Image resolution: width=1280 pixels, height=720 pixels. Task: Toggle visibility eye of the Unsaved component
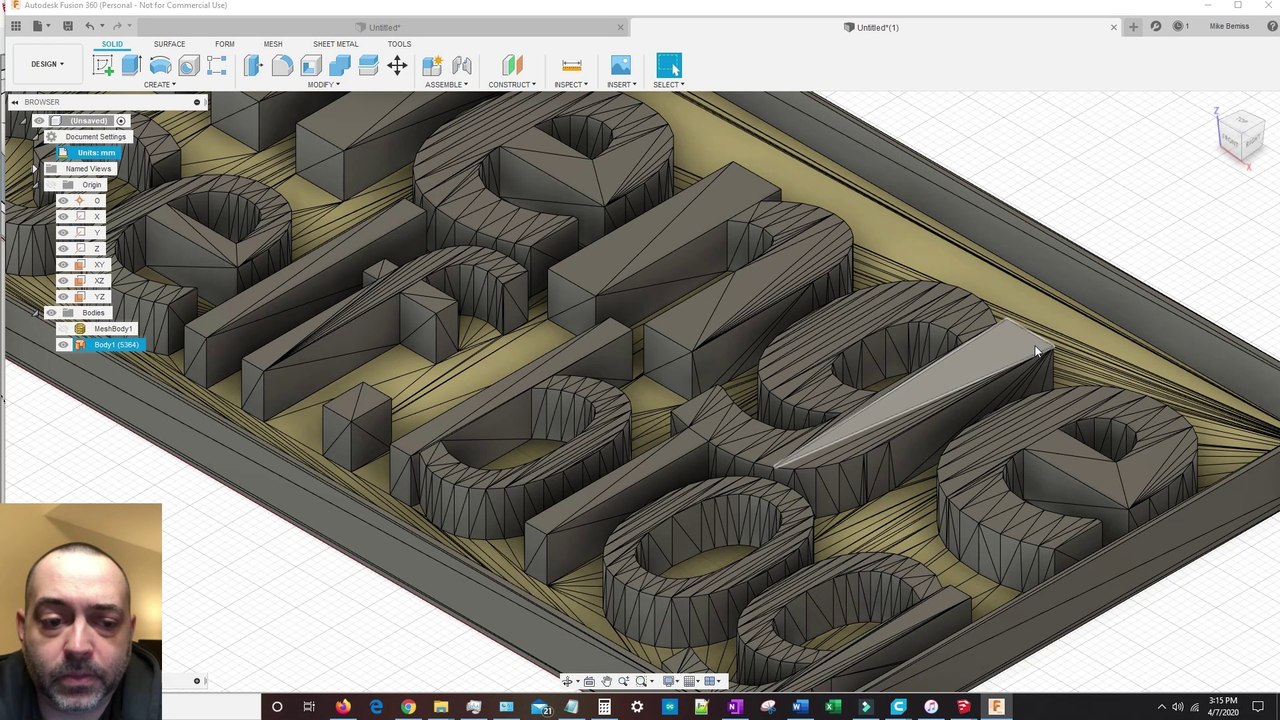[x=39, y=121]
